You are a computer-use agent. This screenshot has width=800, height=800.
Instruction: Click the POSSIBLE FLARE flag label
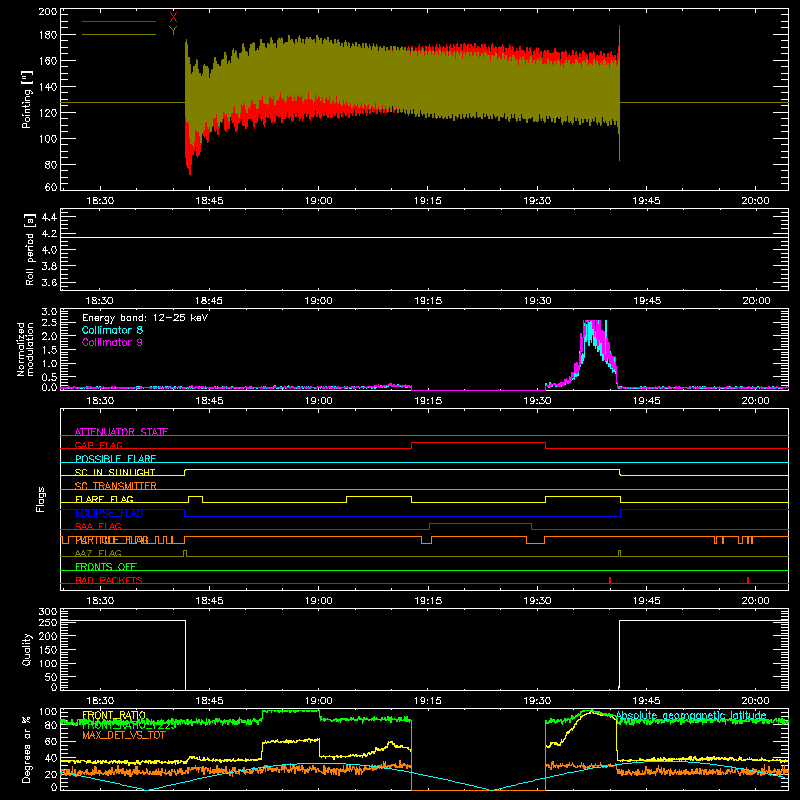115,459
